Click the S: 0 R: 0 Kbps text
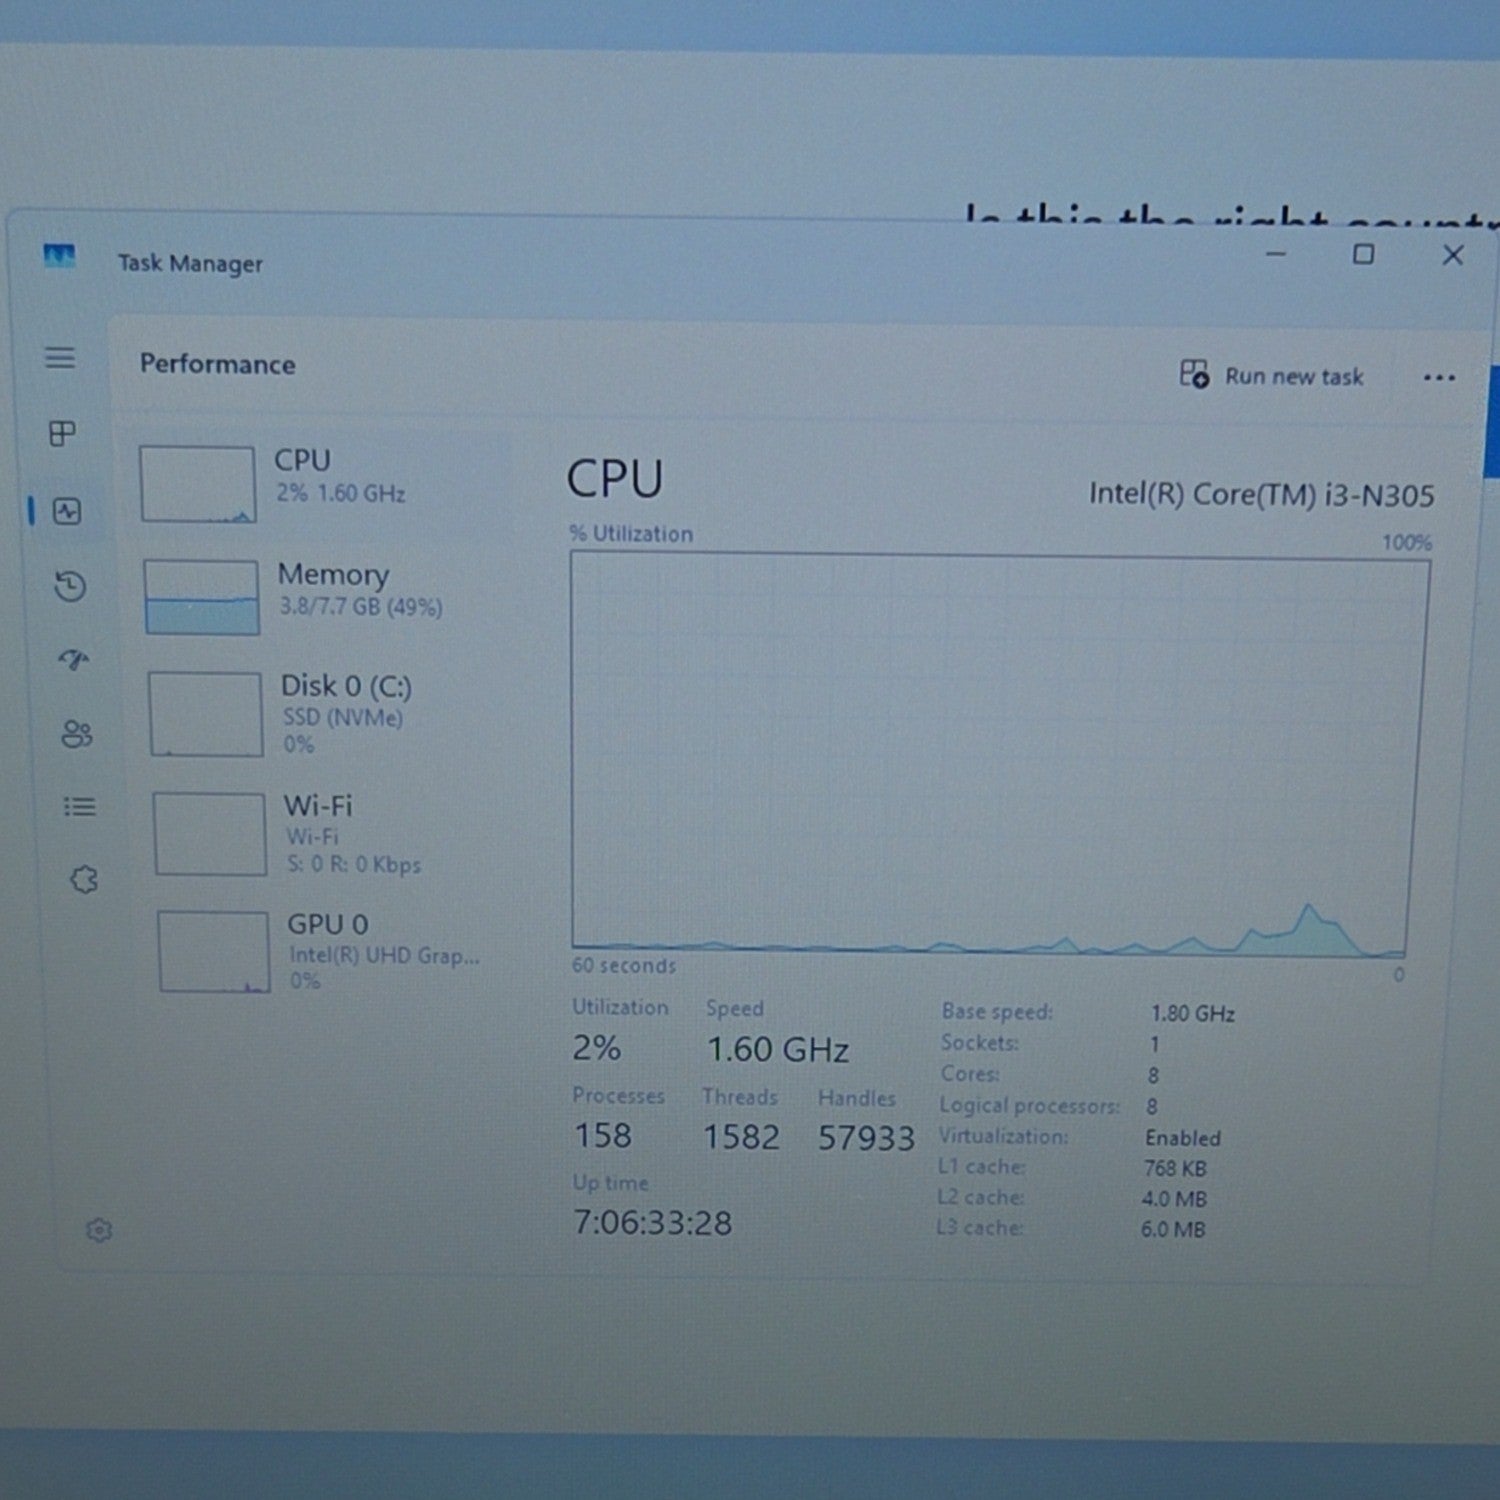 (354, 864)
